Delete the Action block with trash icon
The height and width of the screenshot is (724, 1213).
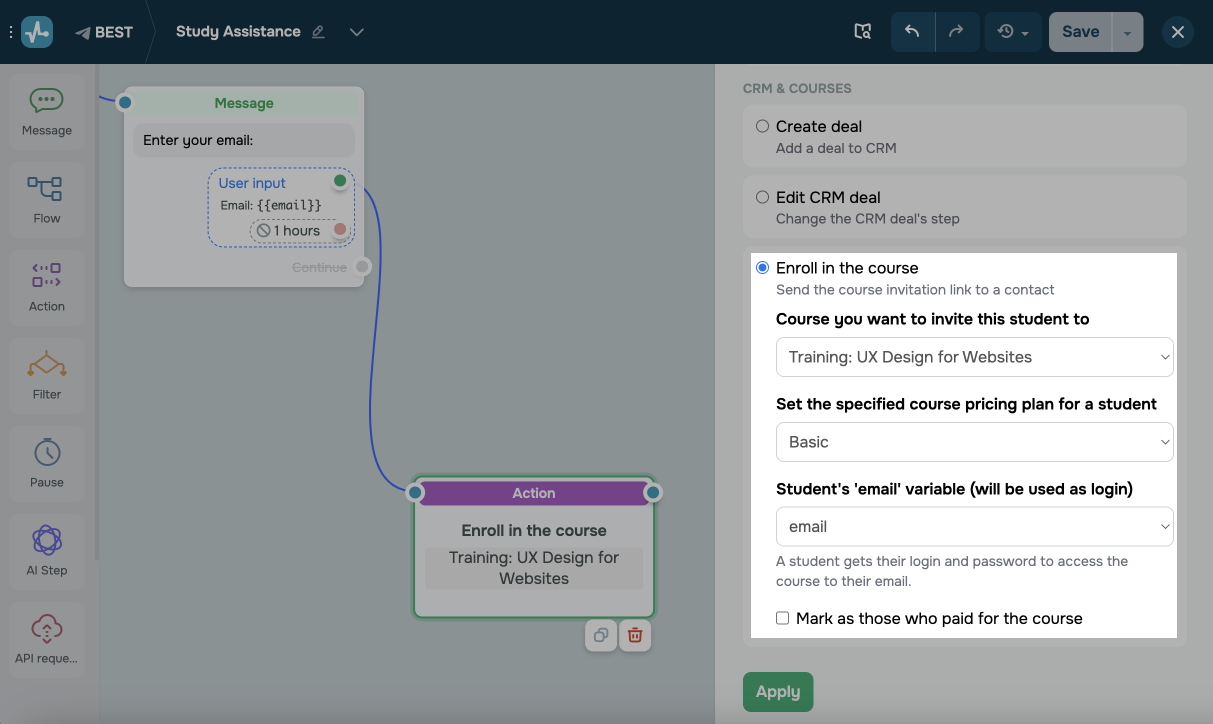coord(635,635)
